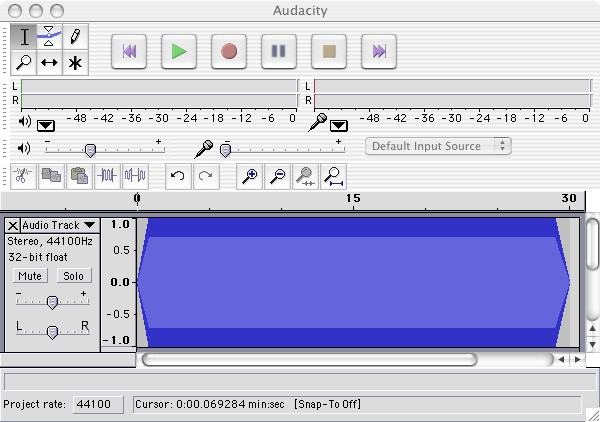
Task: Click the output volume slider knob
Action: pos(90,150)
